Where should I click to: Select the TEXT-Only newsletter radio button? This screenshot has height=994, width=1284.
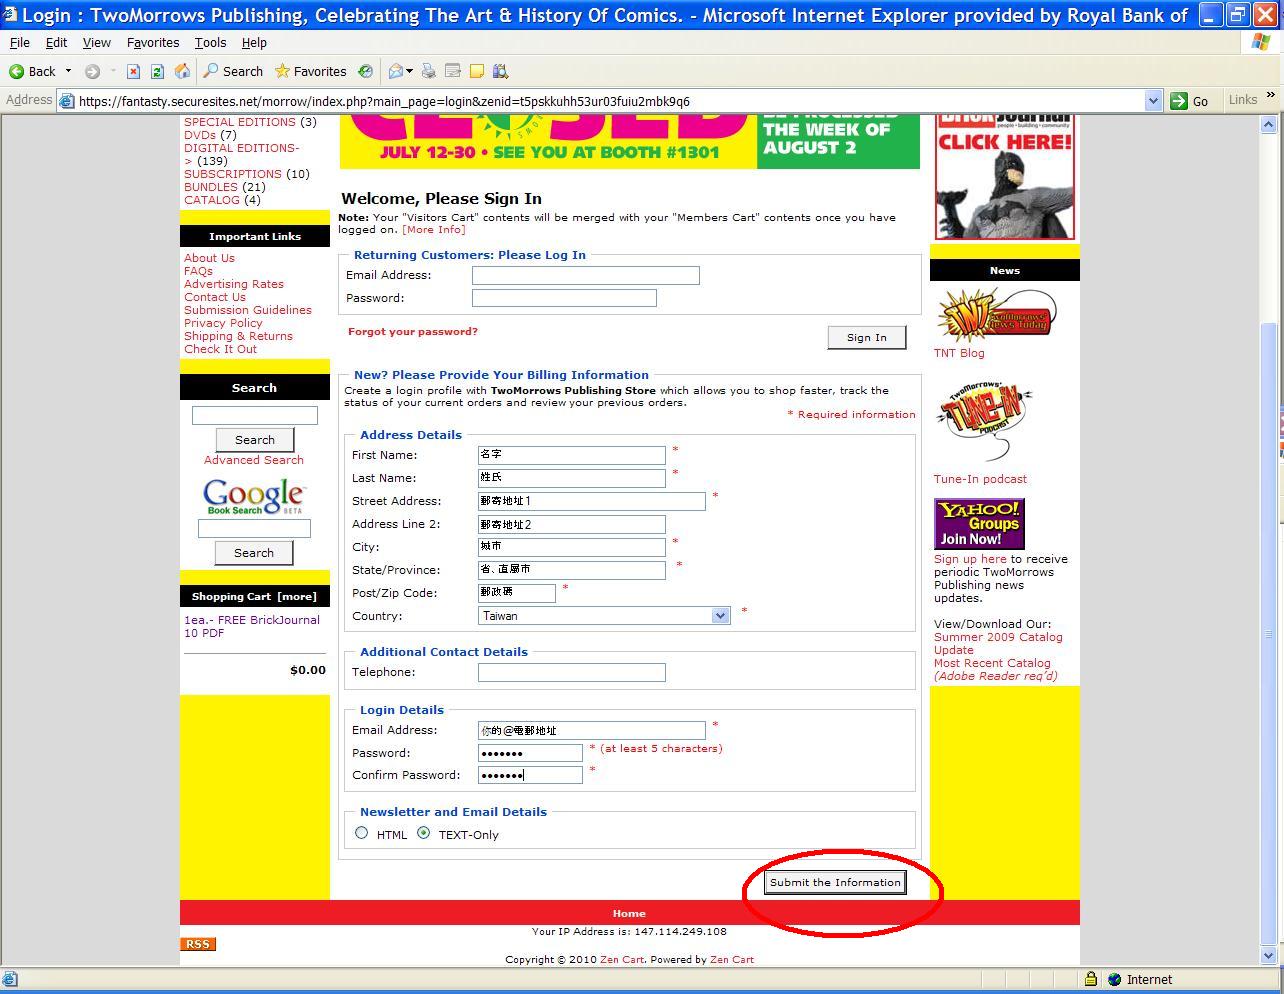(x=424, y=833)
